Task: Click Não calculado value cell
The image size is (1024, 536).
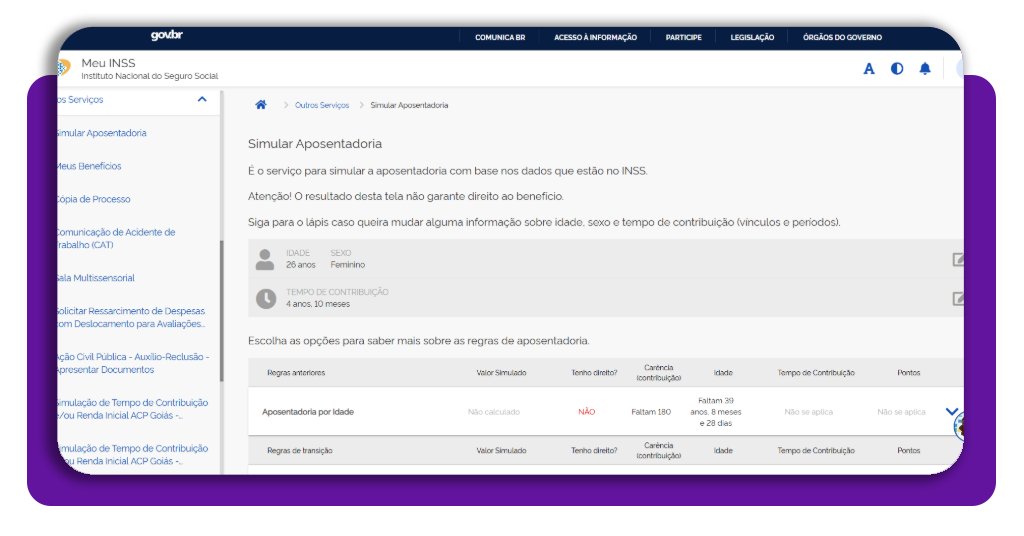Action: (494, 412)
